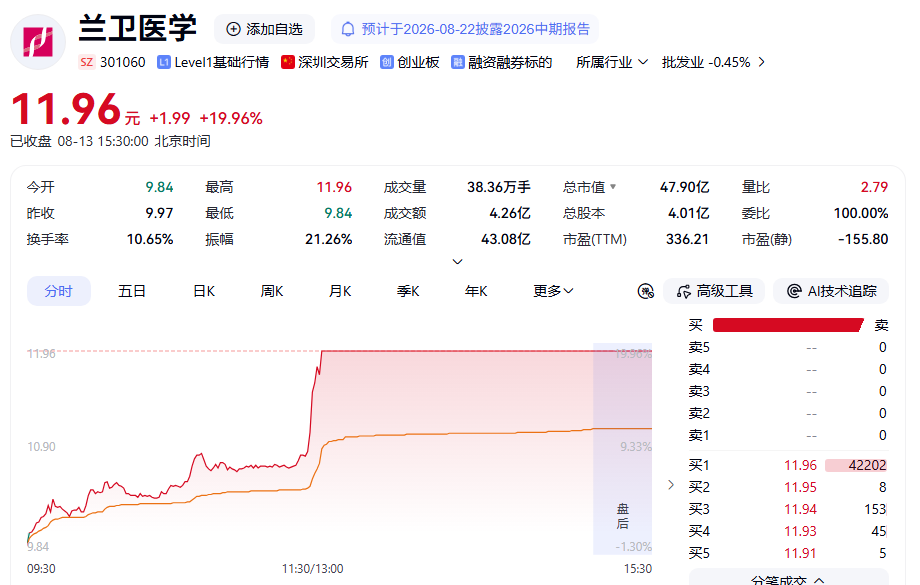Select the 卖5 order row
The width and height of the screenshot is (920, 585).
pyautogui.click(x=788, y=347)
